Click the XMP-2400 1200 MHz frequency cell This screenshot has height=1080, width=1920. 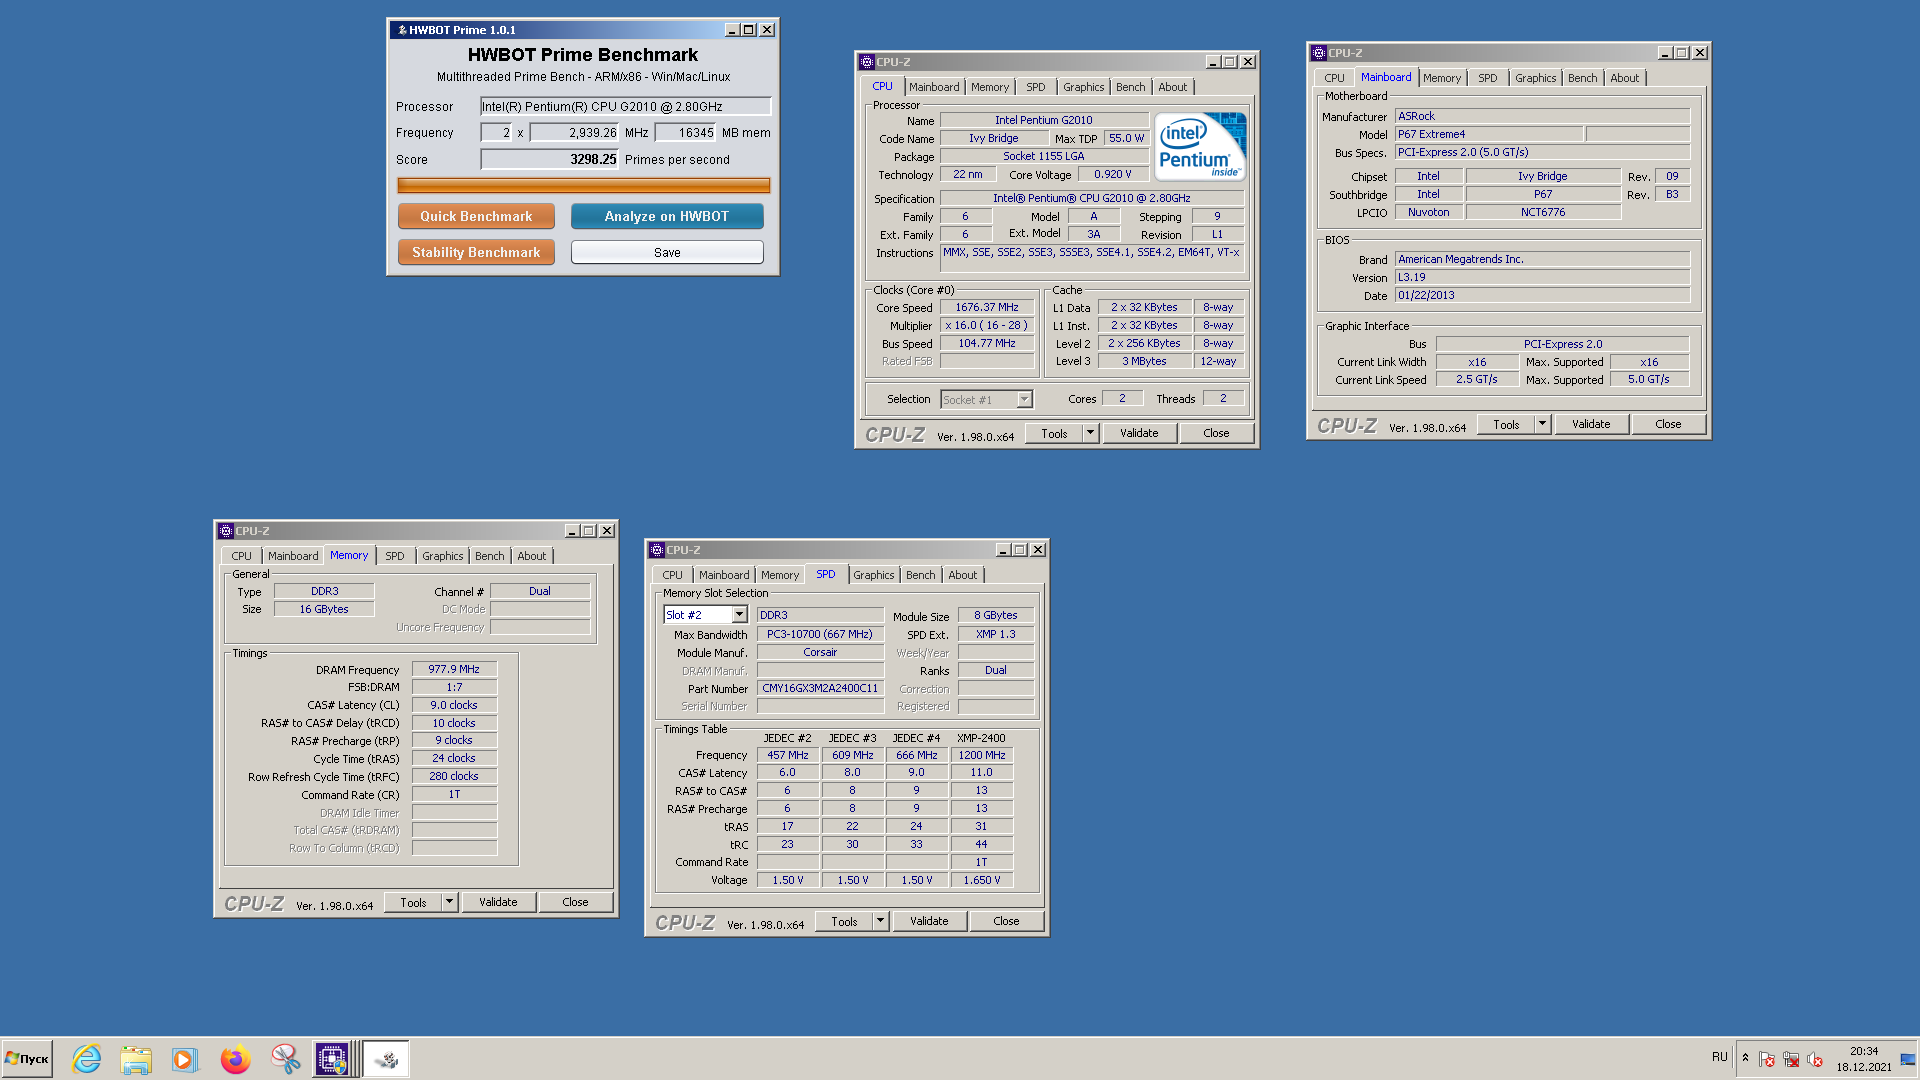point(982,755)
